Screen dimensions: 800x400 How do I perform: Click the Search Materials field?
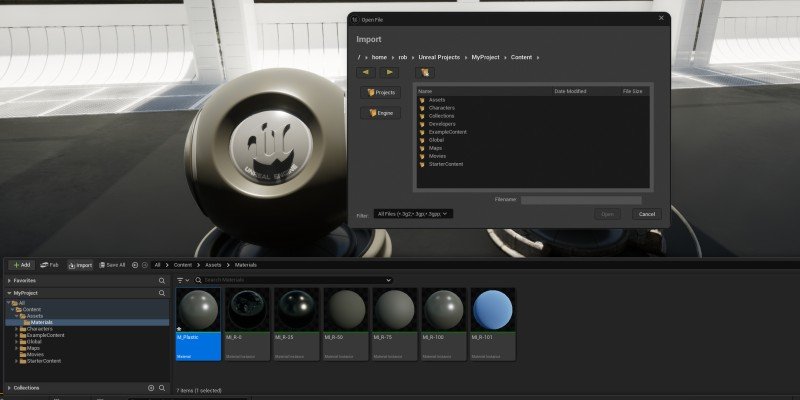[294, 280]
